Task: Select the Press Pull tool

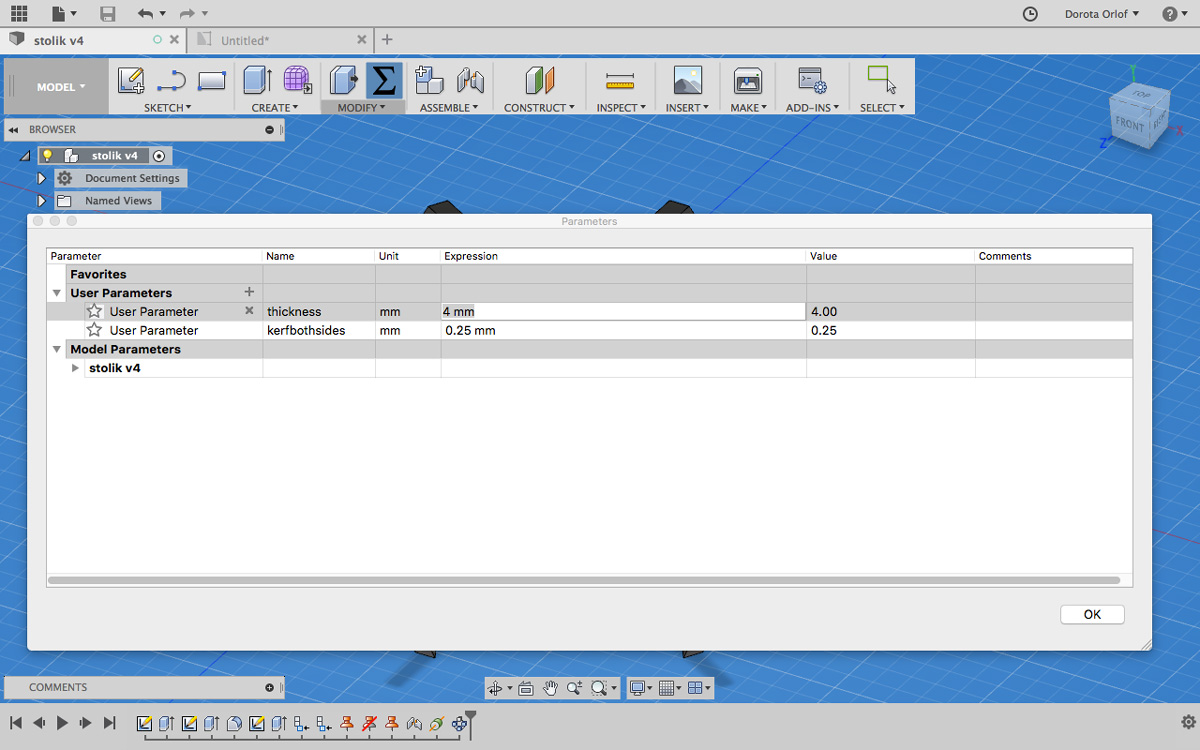Action: point(344,81)
